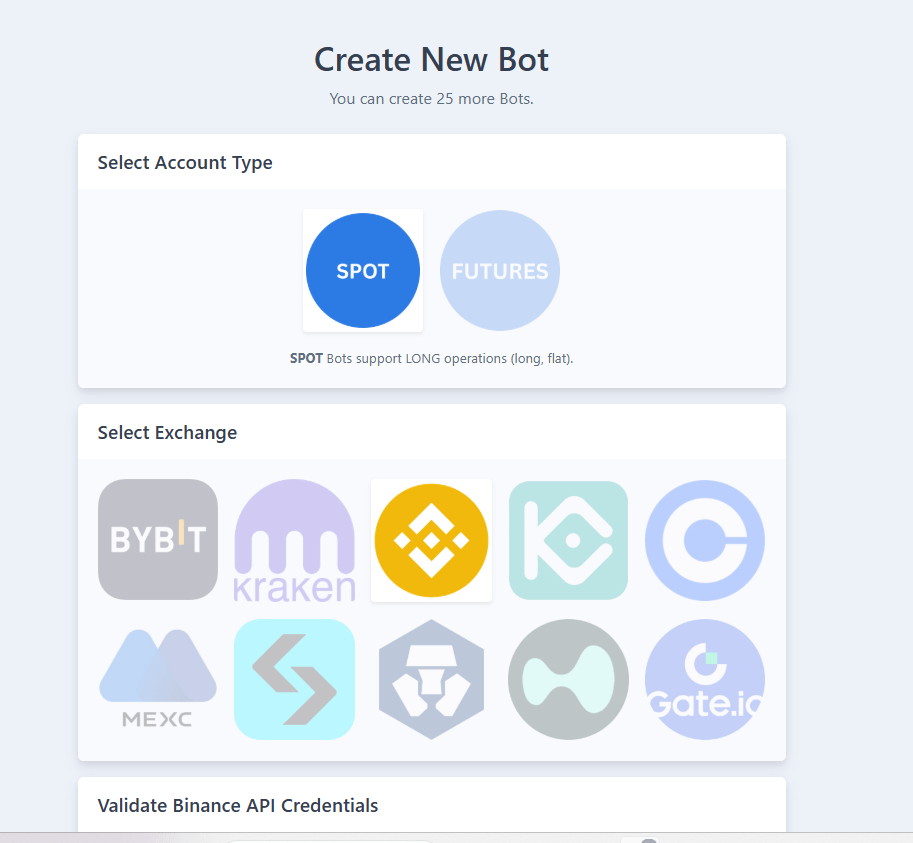Click the Select Account Type header

coord(185,162)
